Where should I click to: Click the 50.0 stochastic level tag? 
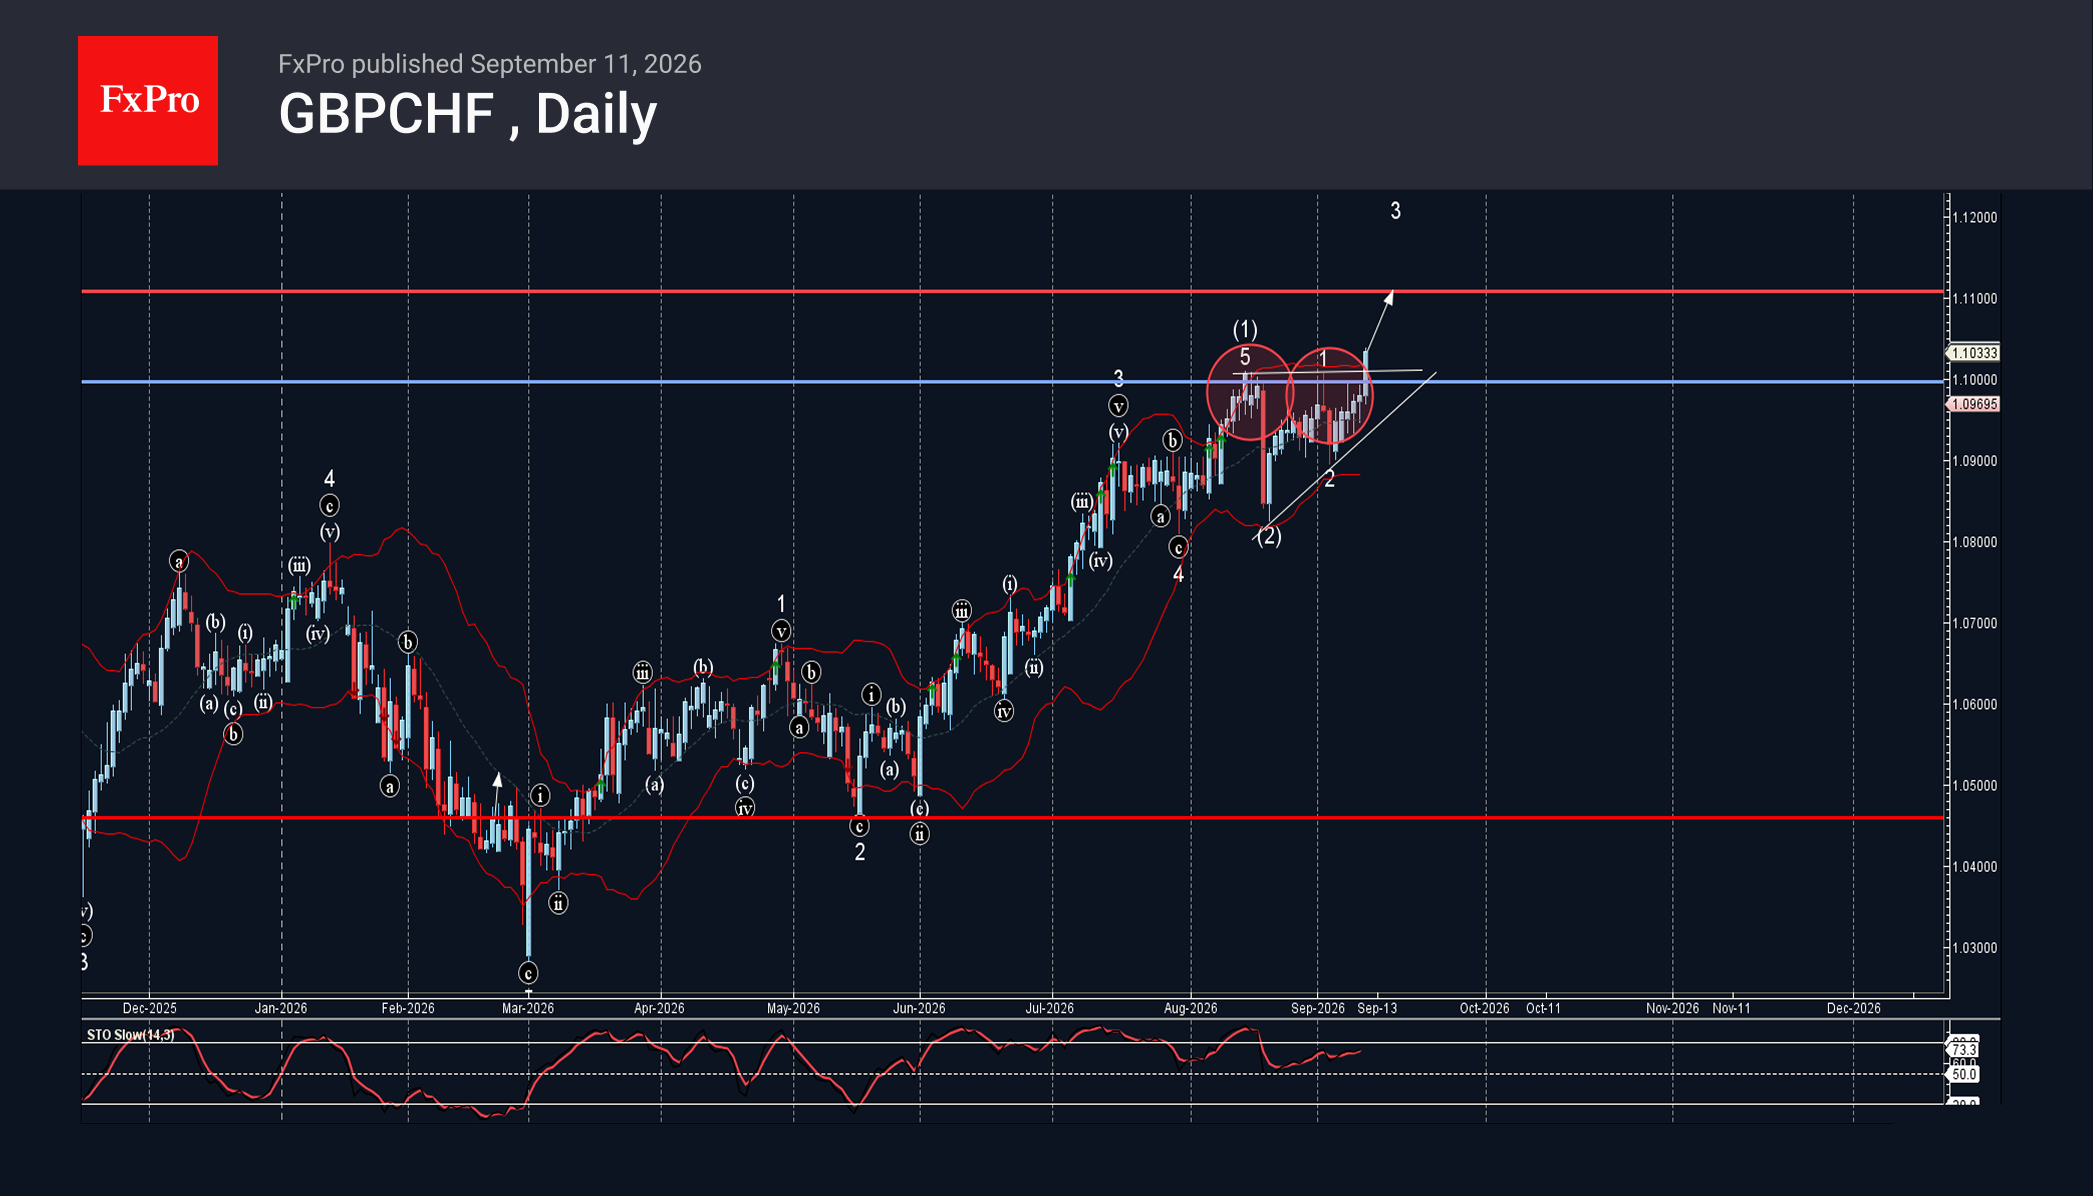[x=1964, y=1074]
